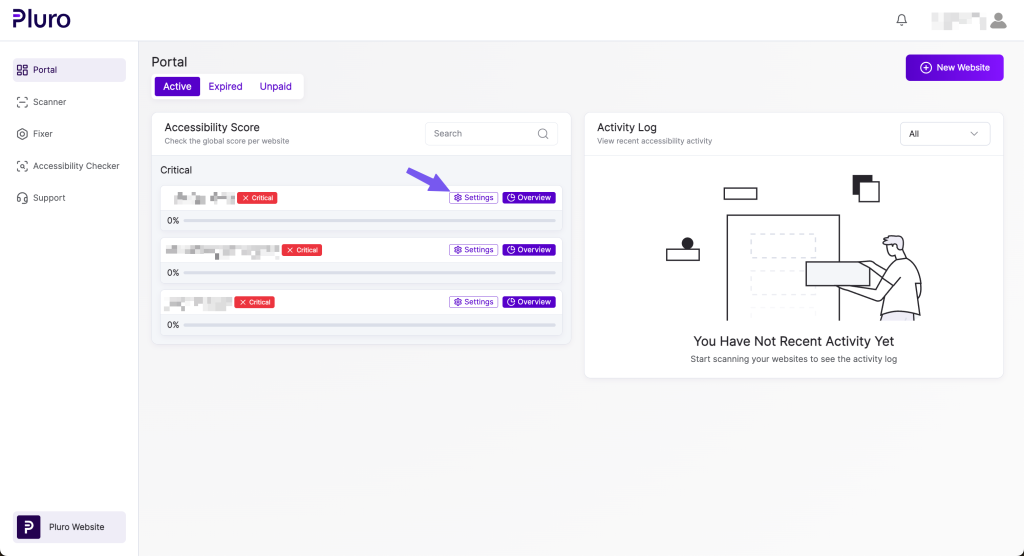This screenshot has height=556, width=1024.
Task: Click the New Website button
Action: click(x=954, y=67)
